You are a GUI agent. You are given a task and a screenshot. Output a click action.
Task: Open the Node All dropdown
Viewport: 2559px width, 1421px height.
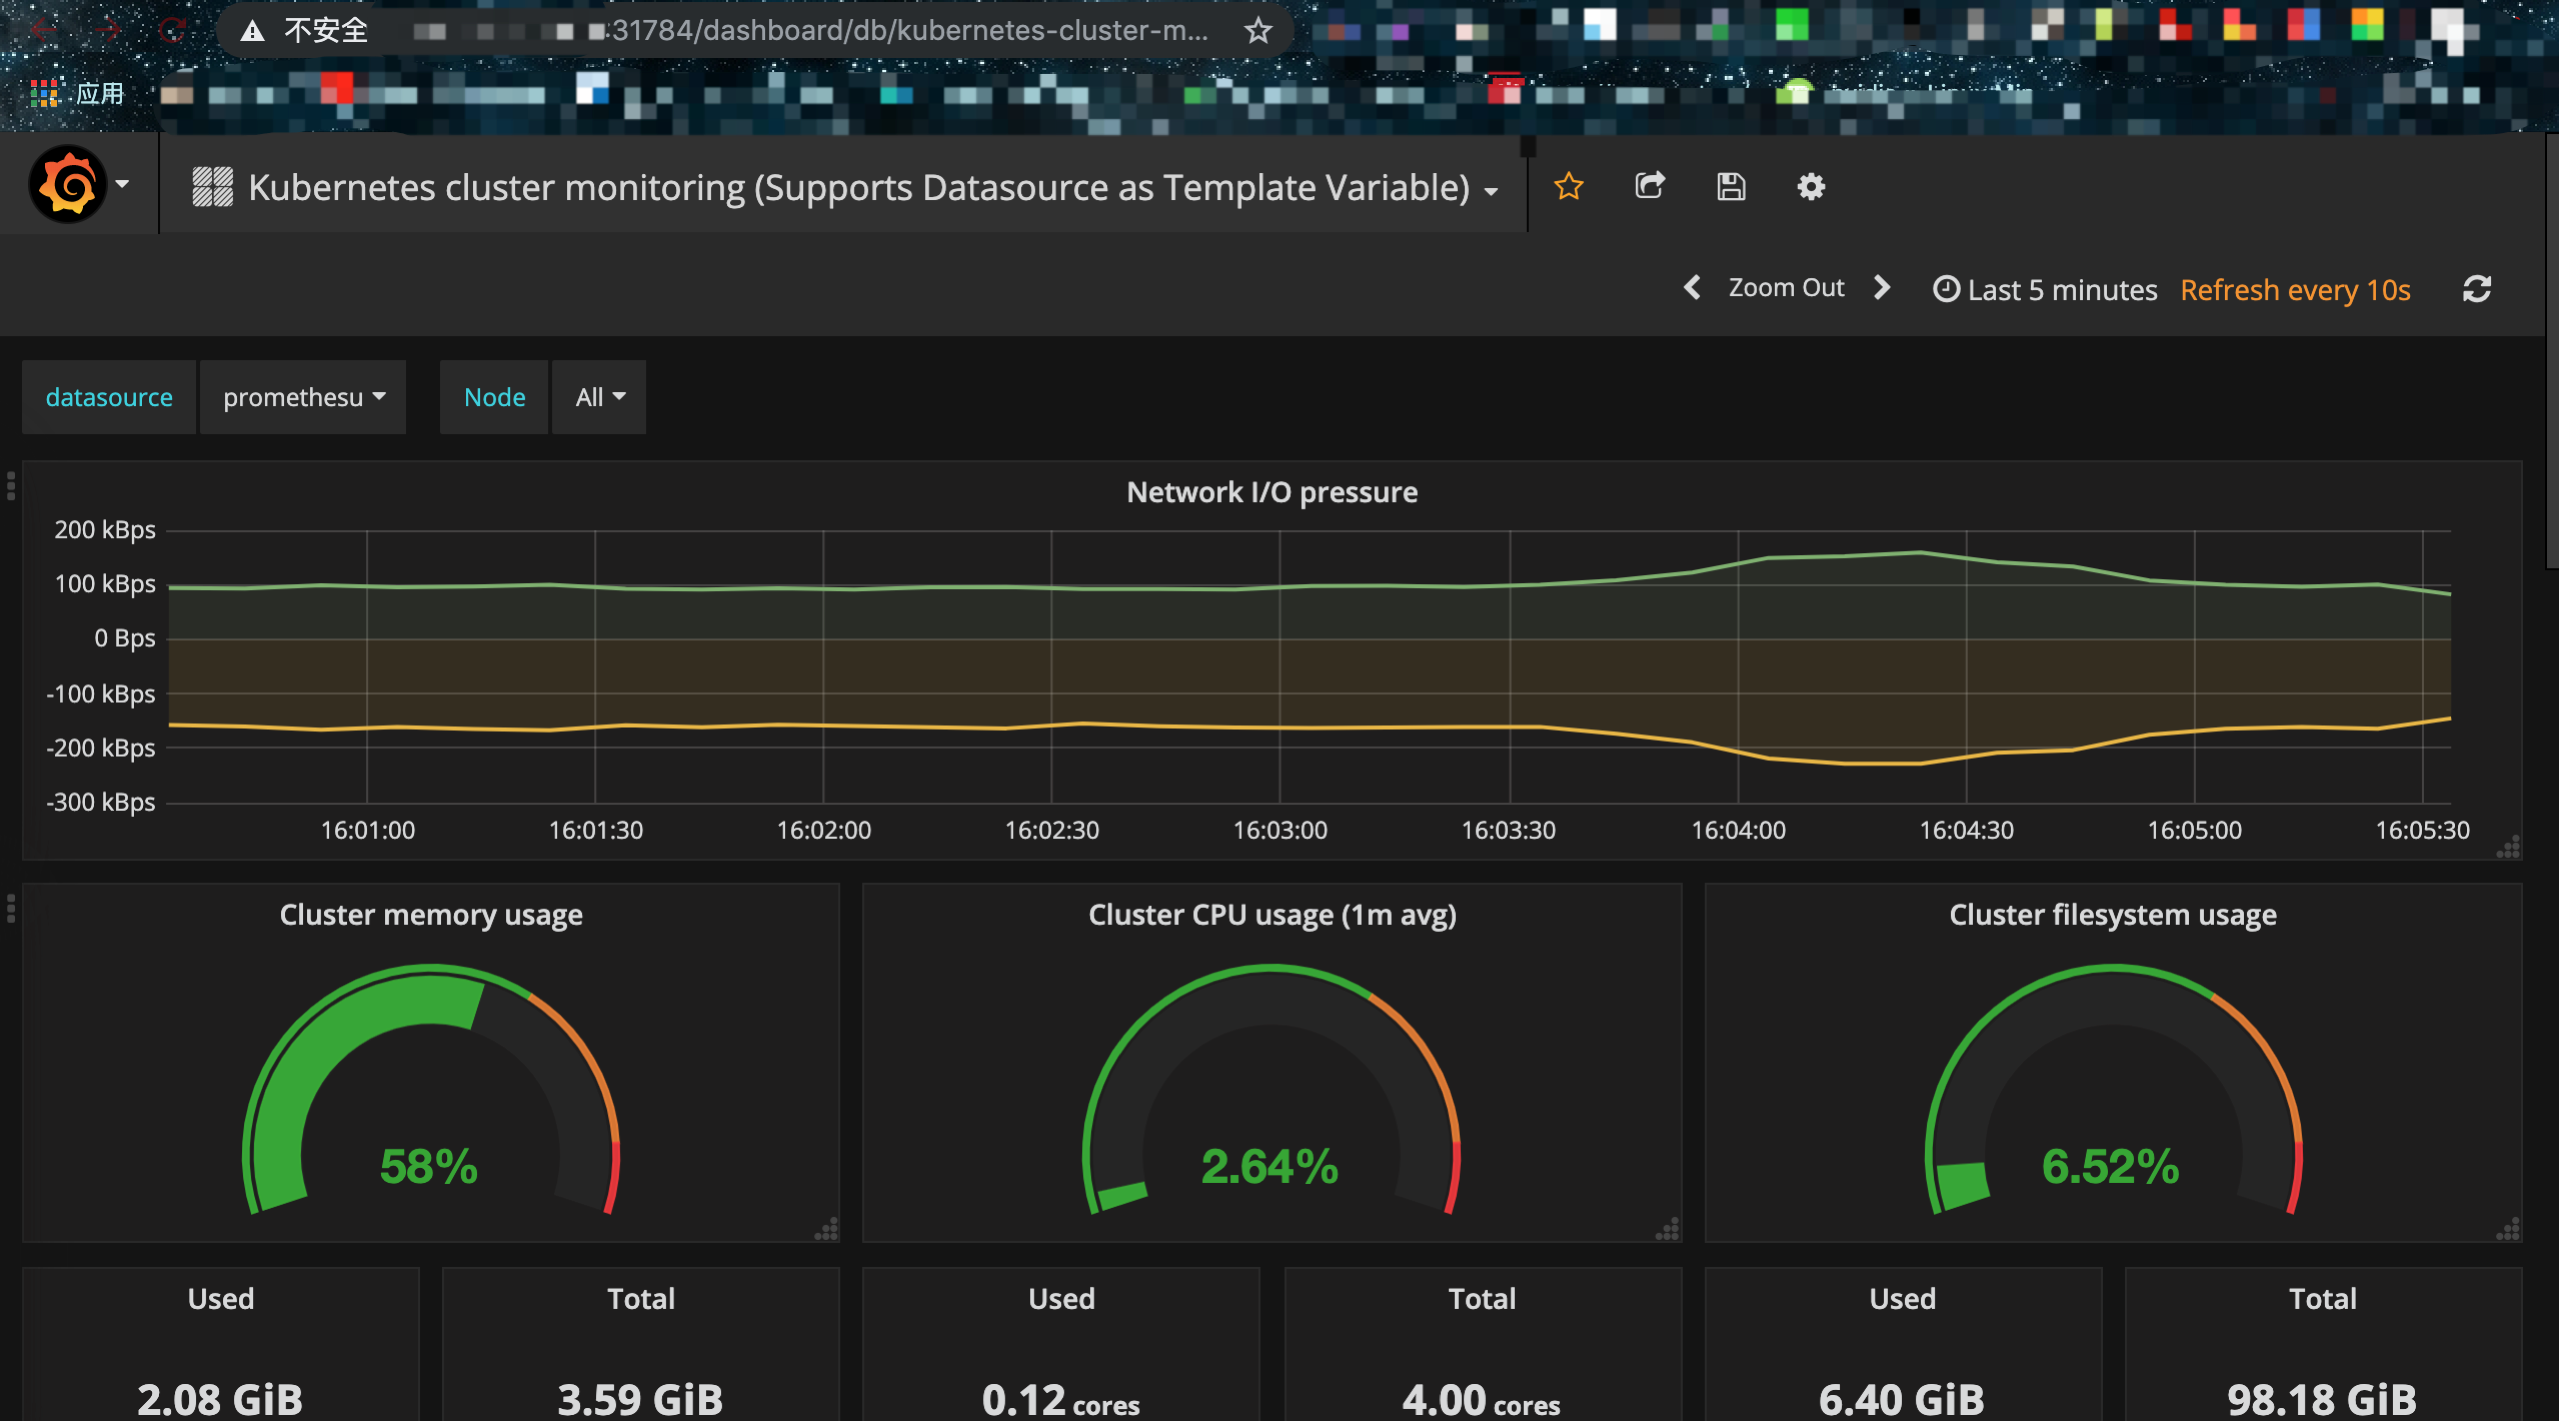pyautogui.click(x=599, y=397)
